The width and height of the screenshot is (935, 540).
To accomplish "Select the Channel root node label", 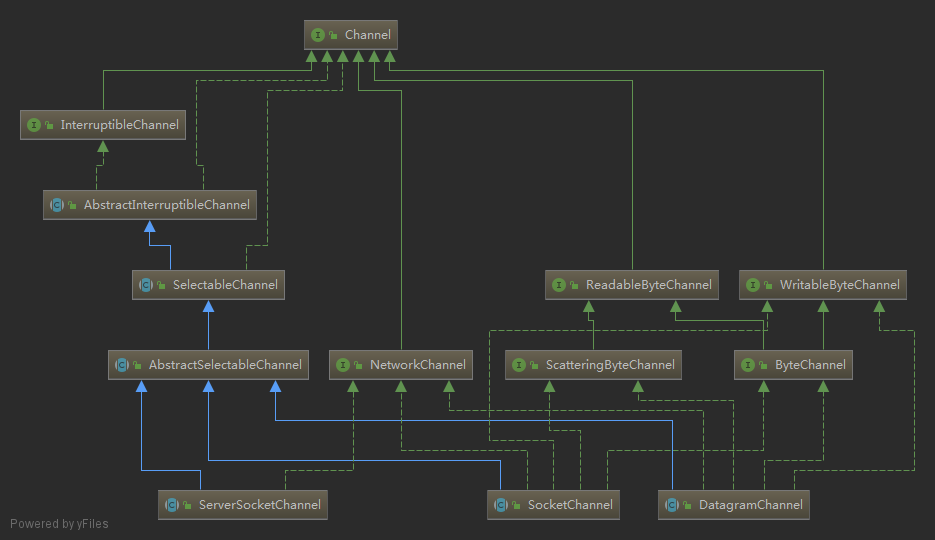I will click(x=367, y=35).
